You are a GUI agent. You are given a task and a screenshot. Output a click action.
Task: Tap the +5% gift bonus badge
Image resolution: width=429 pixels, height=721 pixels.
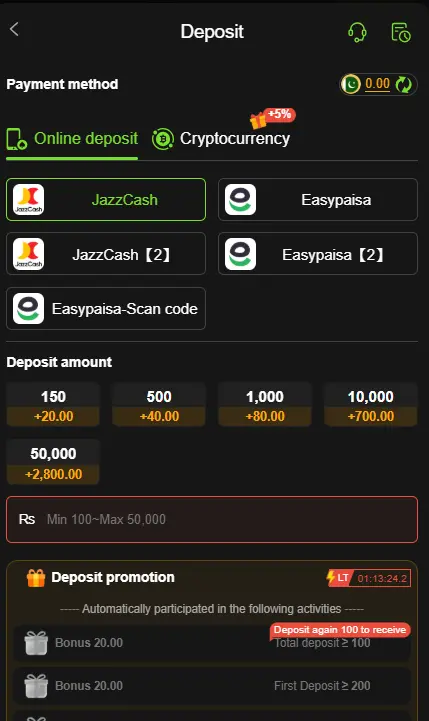coord(273,118)
